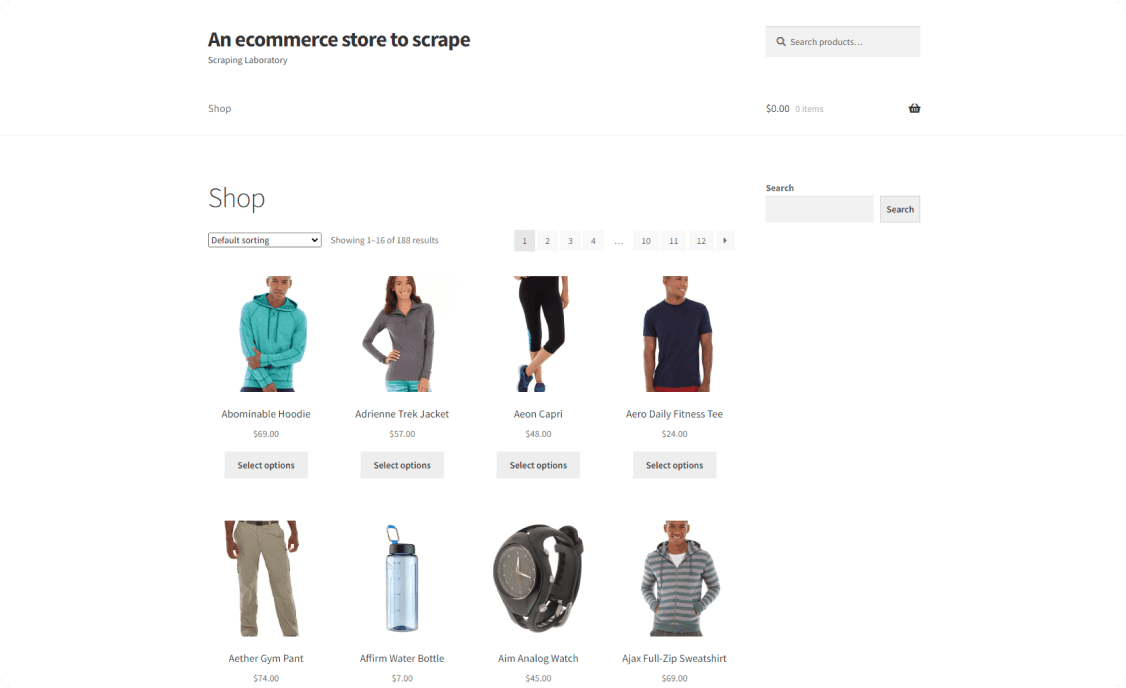Screen dimensions: 1126x688
Task: Click the Scraping Laboratory tagline
Action: 248,60
